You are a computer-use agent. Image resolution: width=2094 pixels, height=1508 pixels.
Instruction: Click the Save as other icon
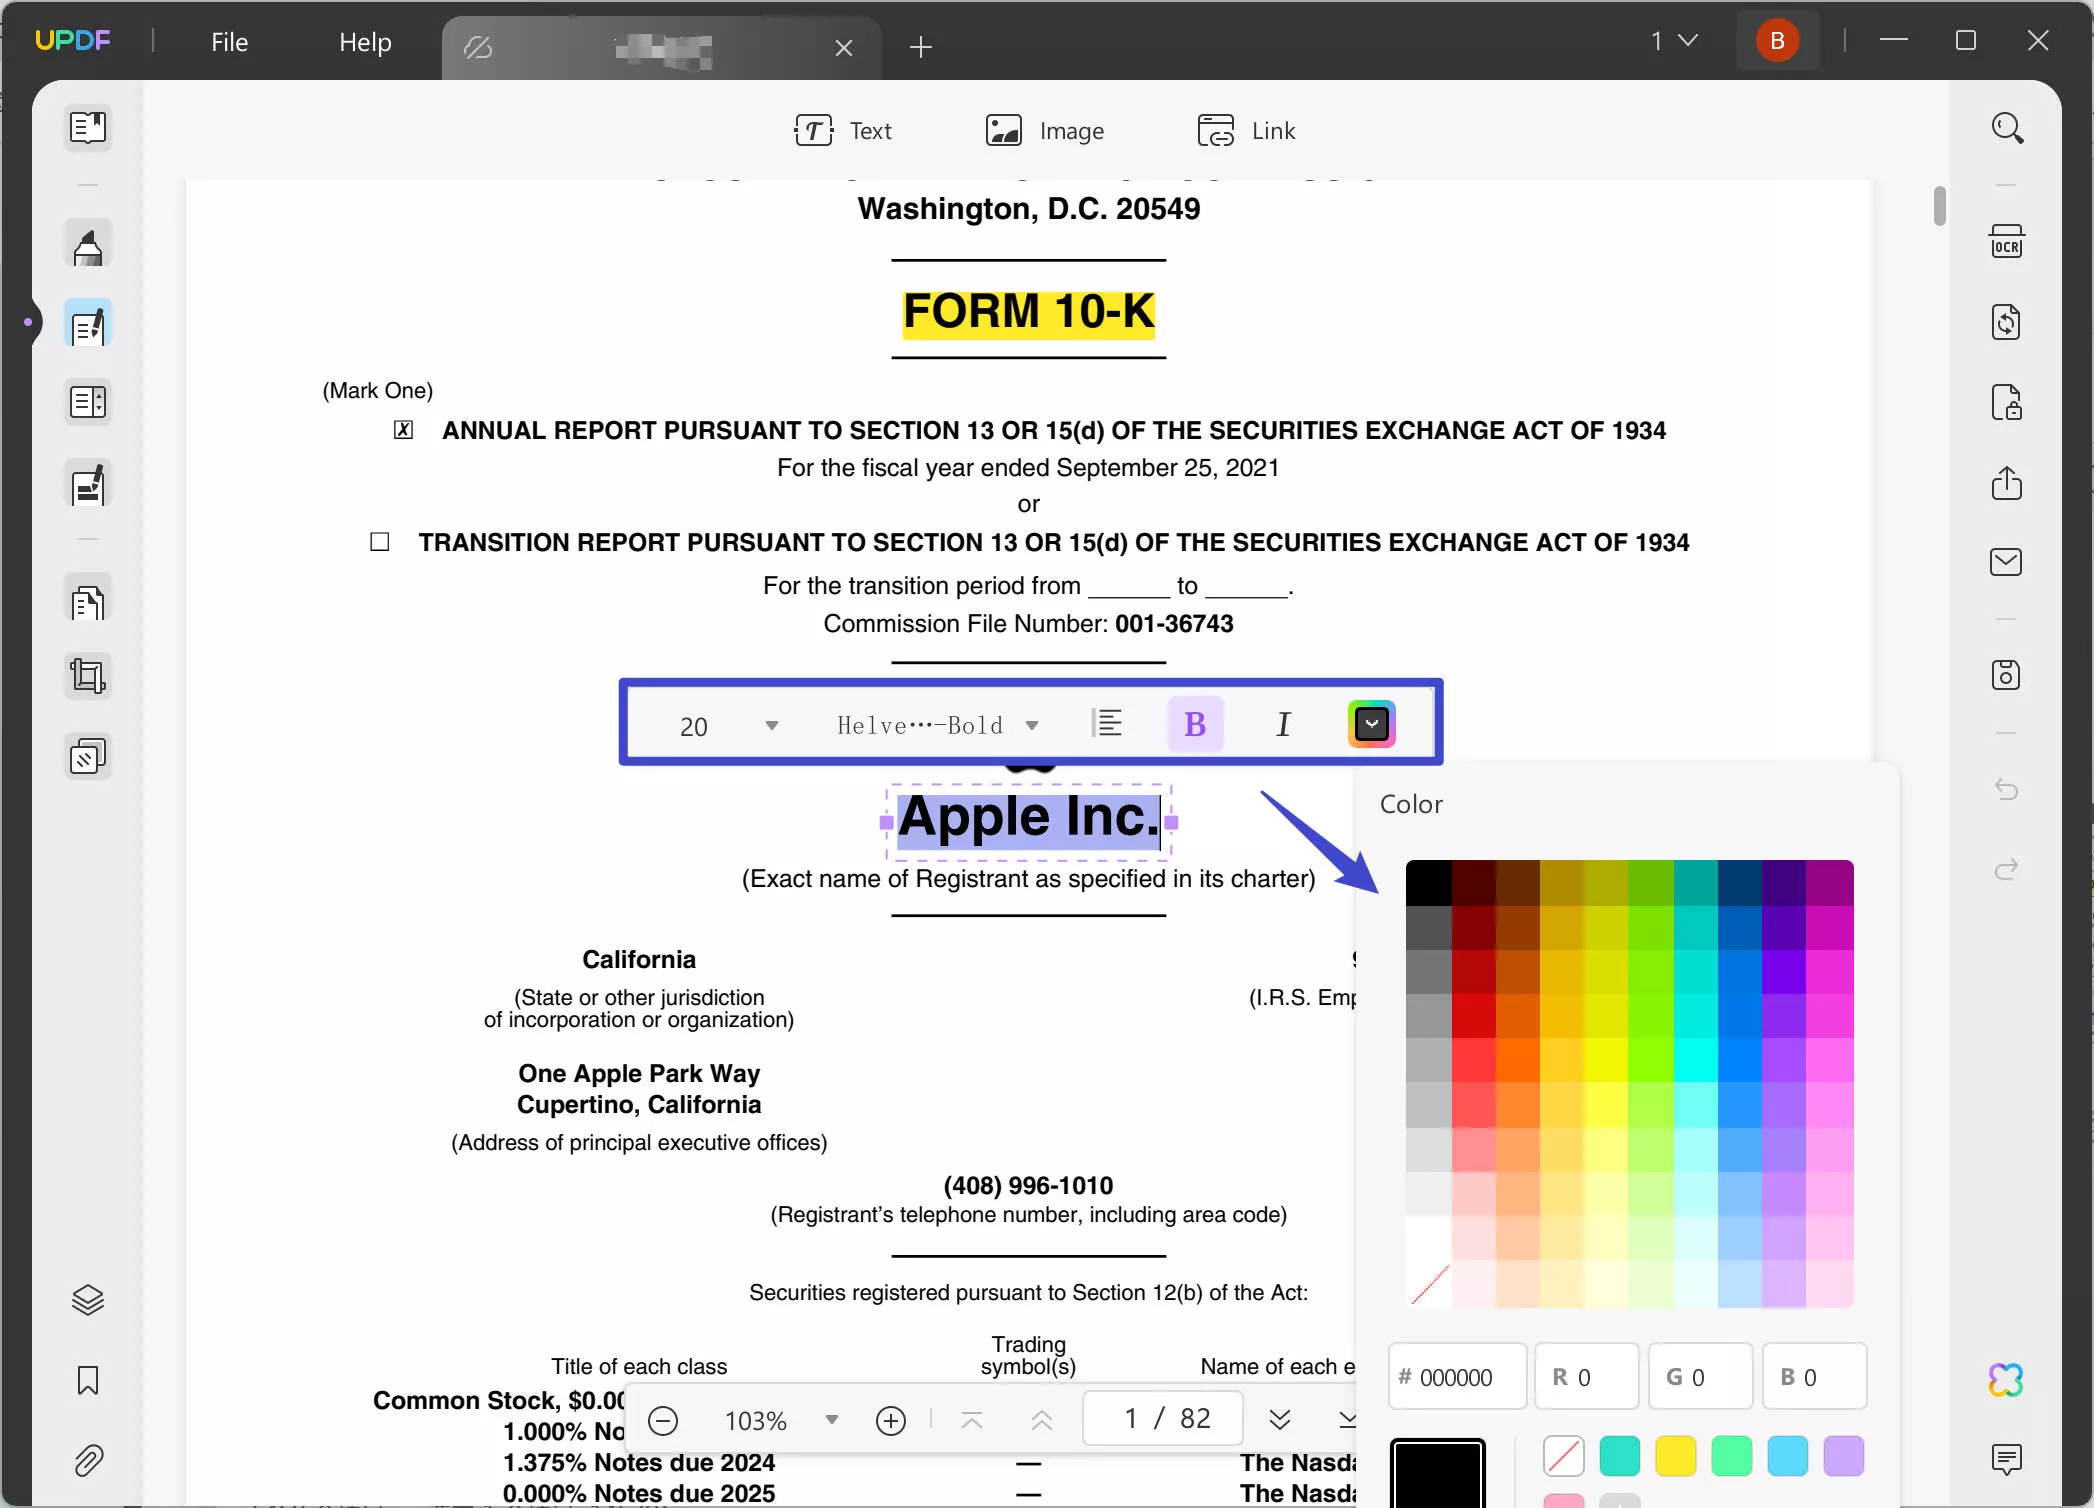point(2007,676)
